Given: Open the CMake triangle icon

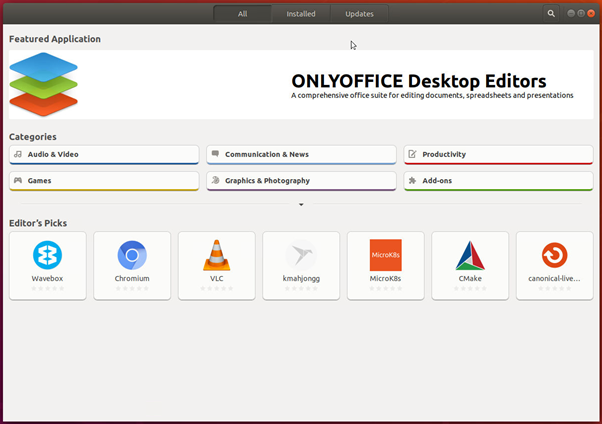Looking at the screenshot, I should tap(470, 255).
